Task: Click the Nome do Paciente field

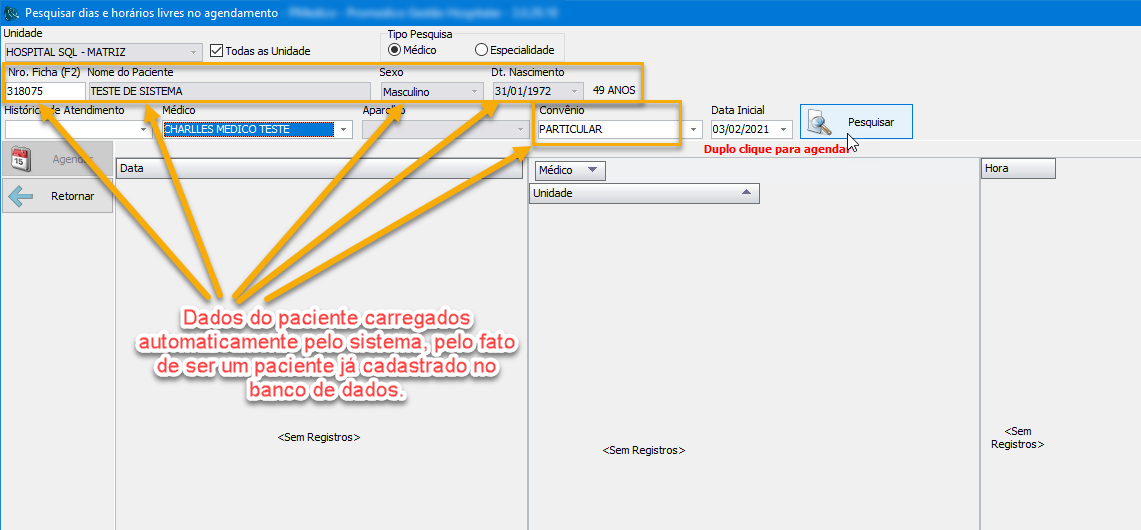Action: click(228, 91)
